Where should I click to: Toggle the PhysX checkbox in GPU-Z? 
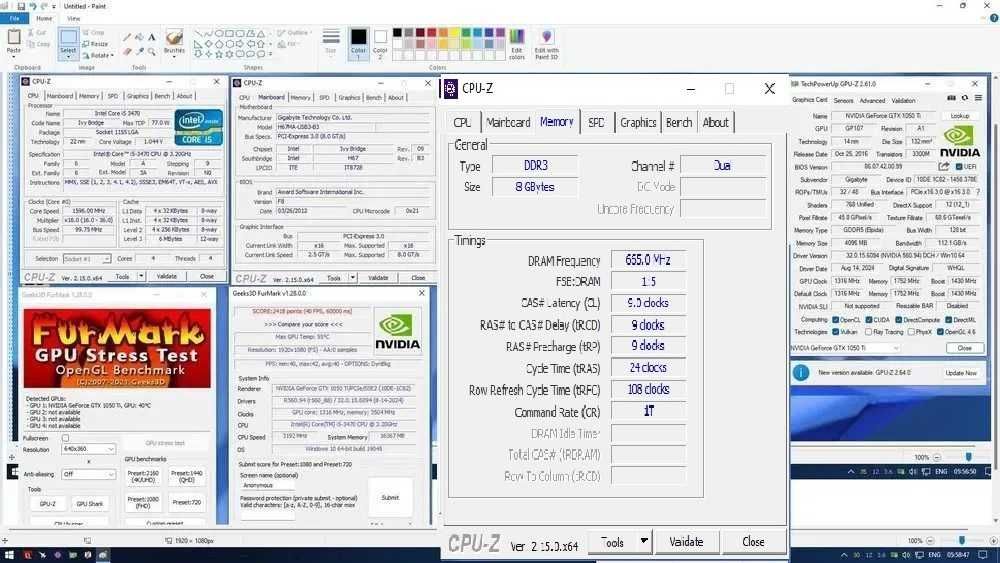[x=911, y=332]
